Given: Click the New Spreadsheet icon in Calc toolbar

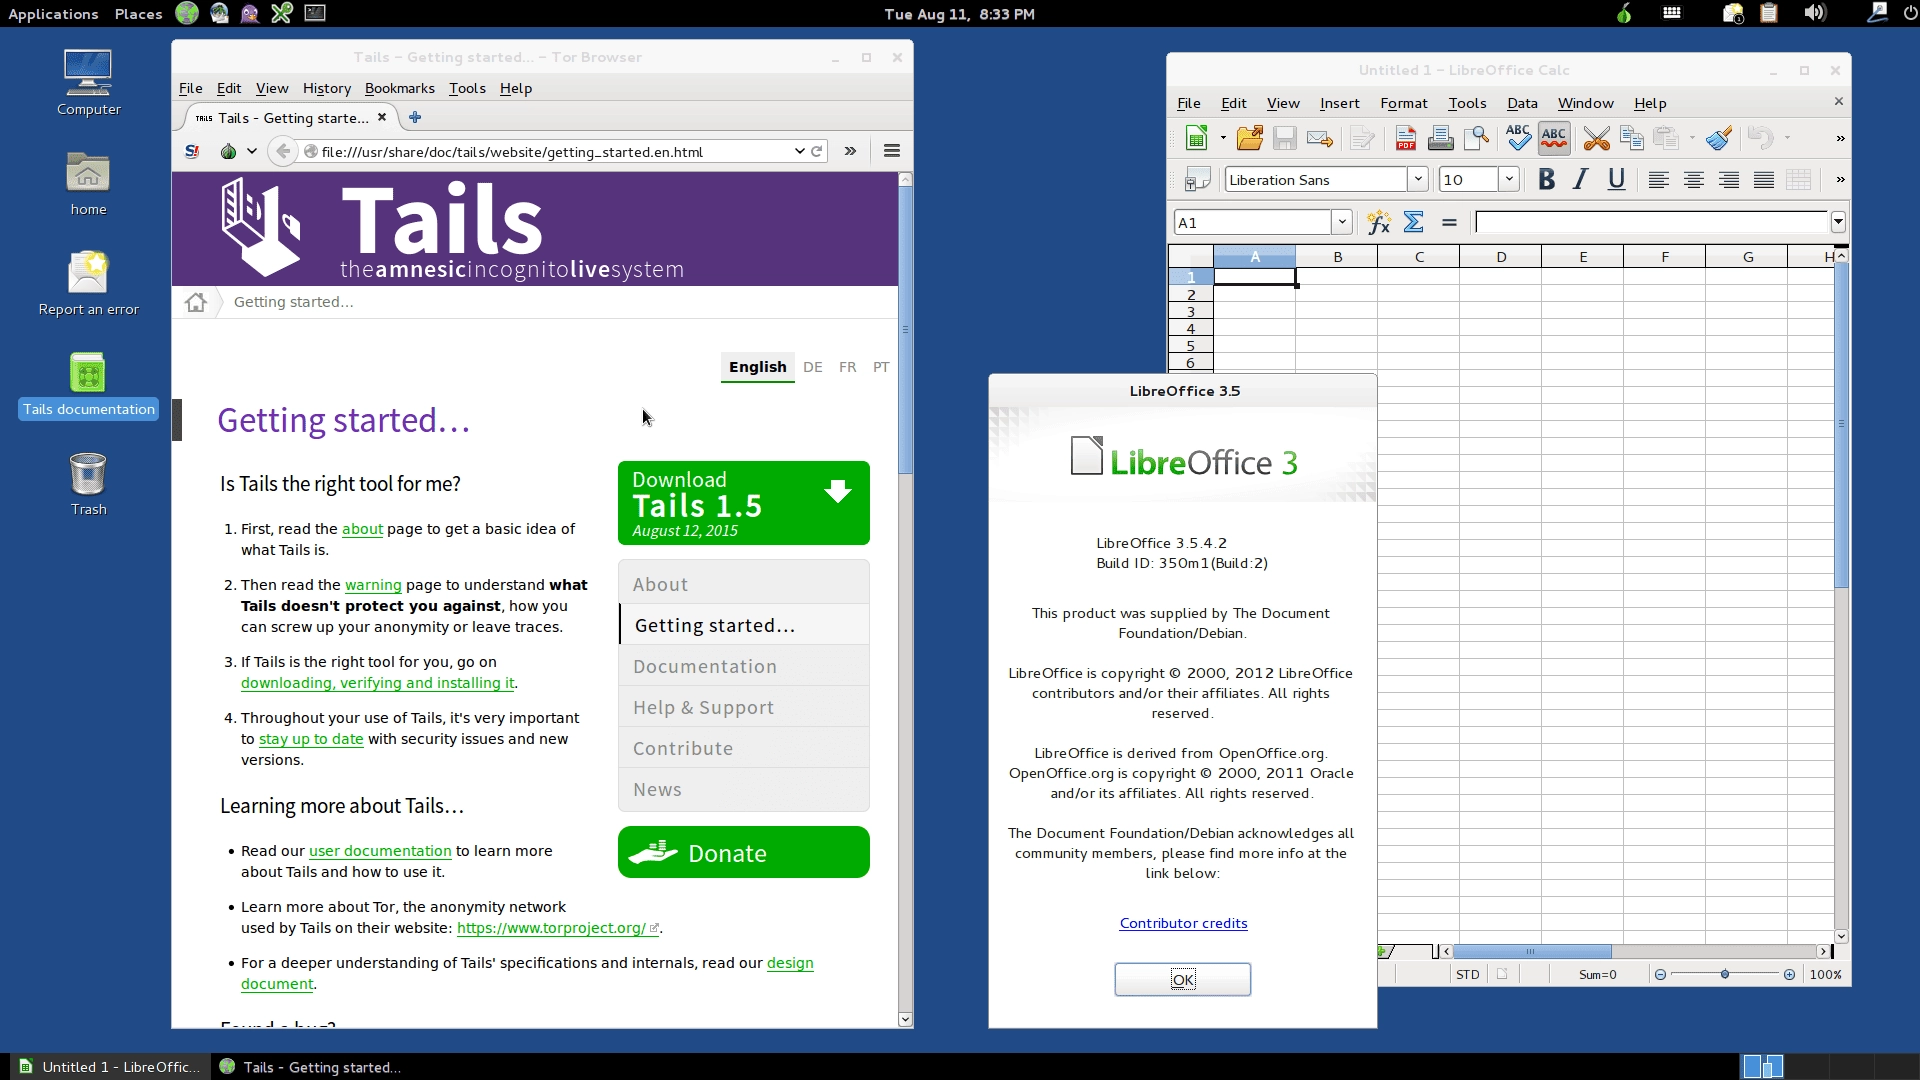Looking at the screenshot, I should point(1196,138).
